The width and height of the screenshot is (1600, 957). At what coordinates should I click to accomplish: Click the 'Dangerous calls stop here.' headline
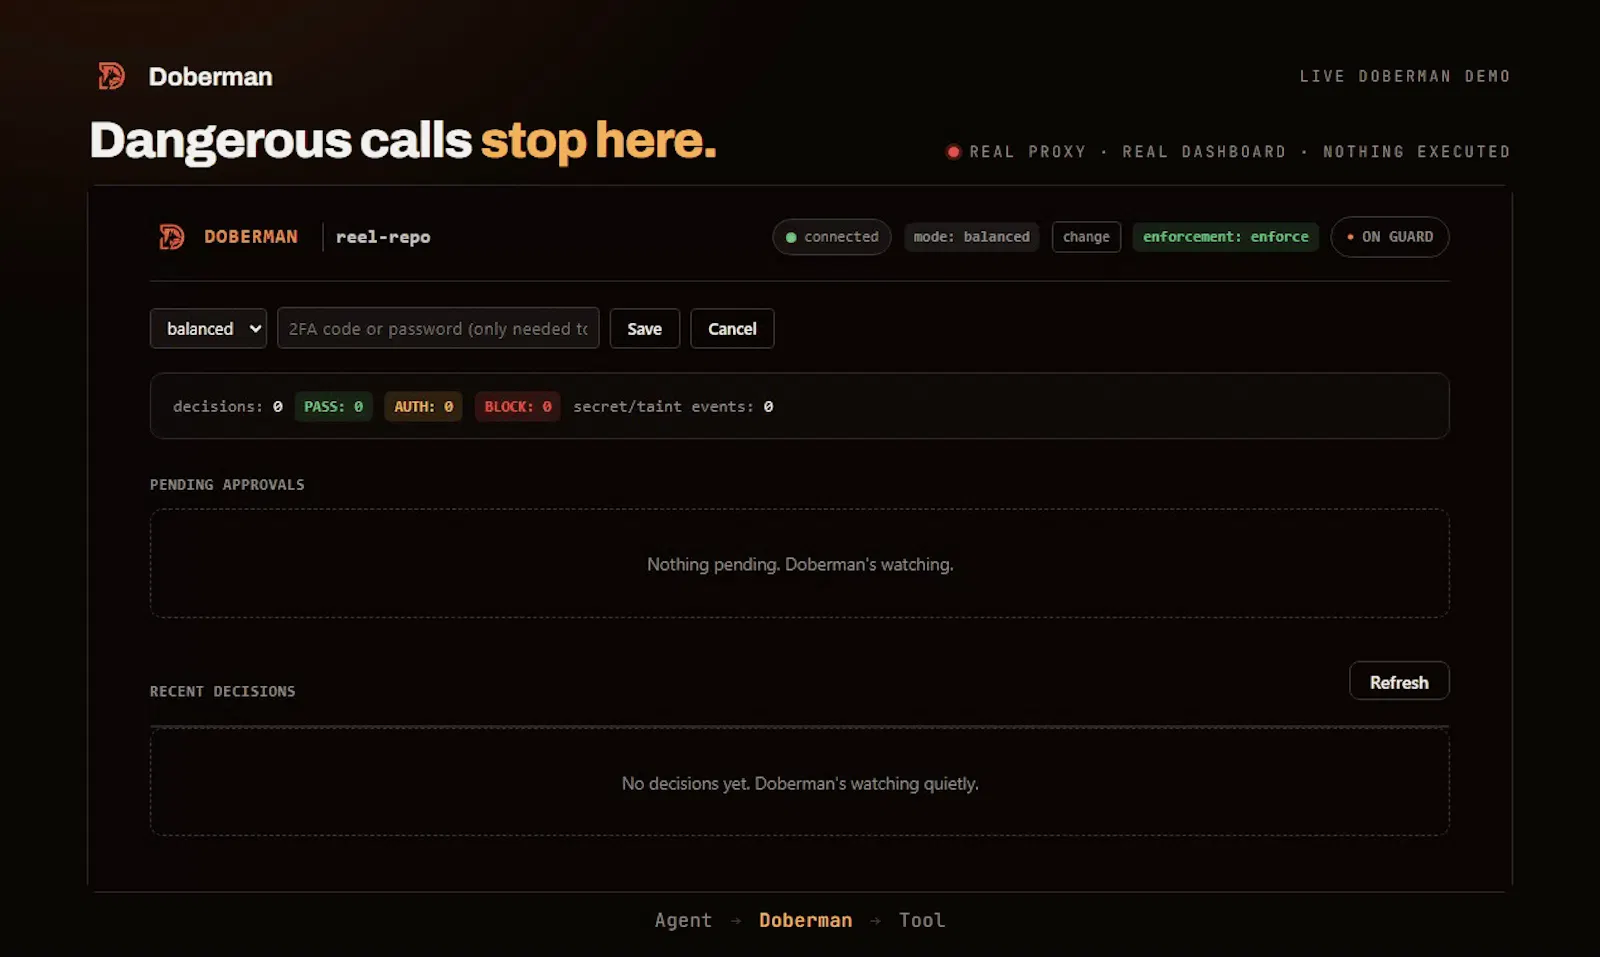click(x=403, y=141)
